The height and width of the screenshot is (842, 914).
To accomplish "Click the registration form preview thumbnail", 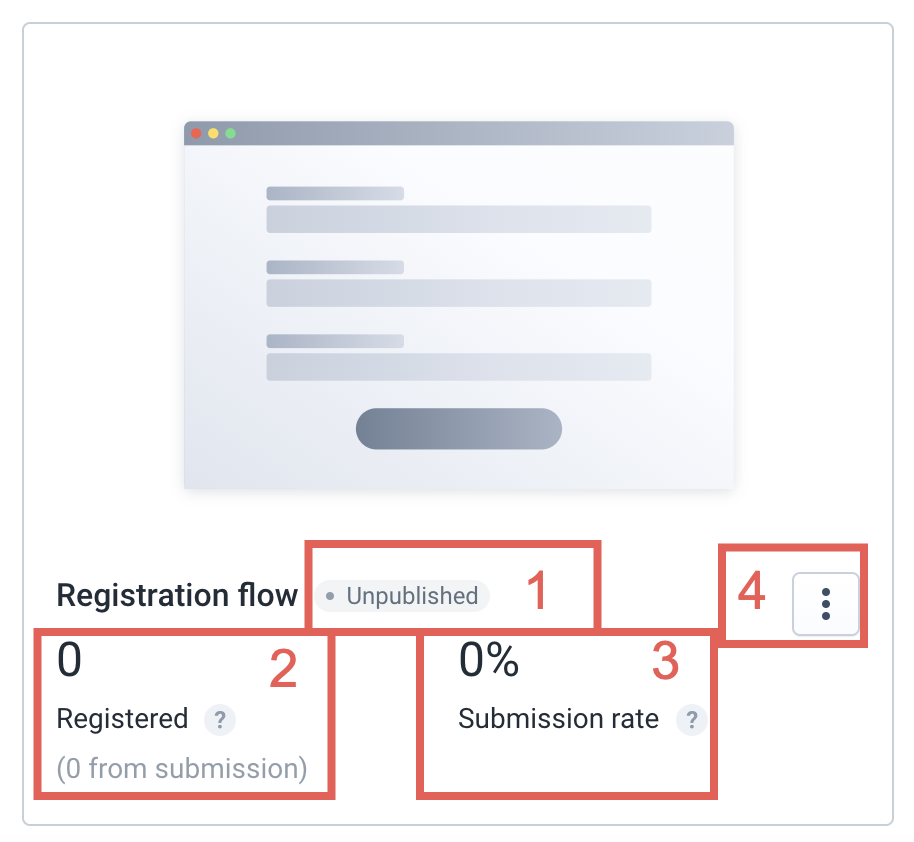I will [459, 304].
